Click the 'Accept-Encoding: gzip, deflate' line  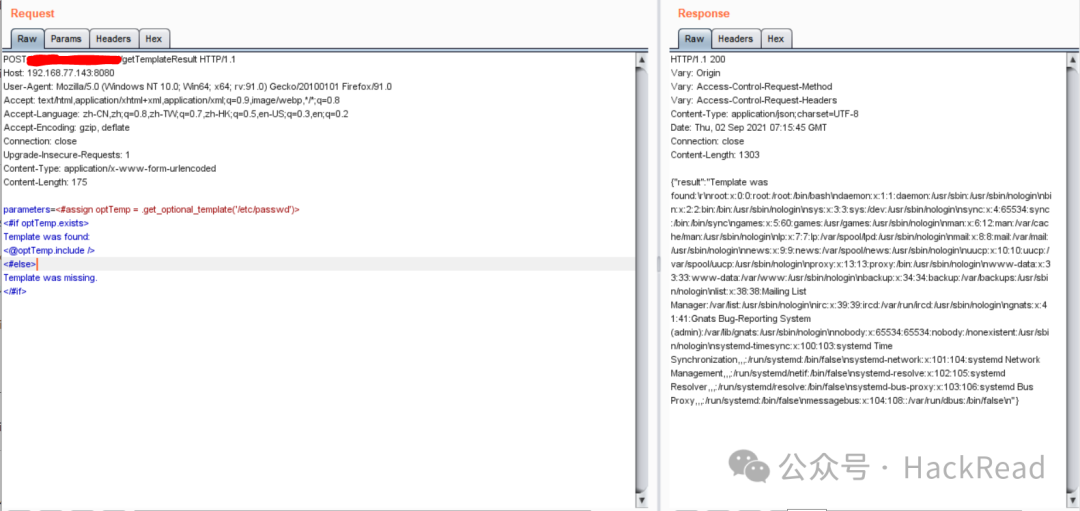click(67, 127)
